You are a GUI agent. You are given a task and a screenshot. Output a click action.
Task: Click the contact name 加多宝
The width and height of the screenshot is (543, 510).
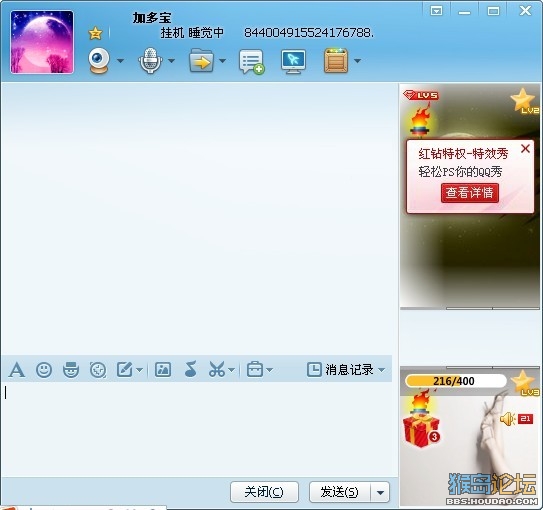click(152, 18)
